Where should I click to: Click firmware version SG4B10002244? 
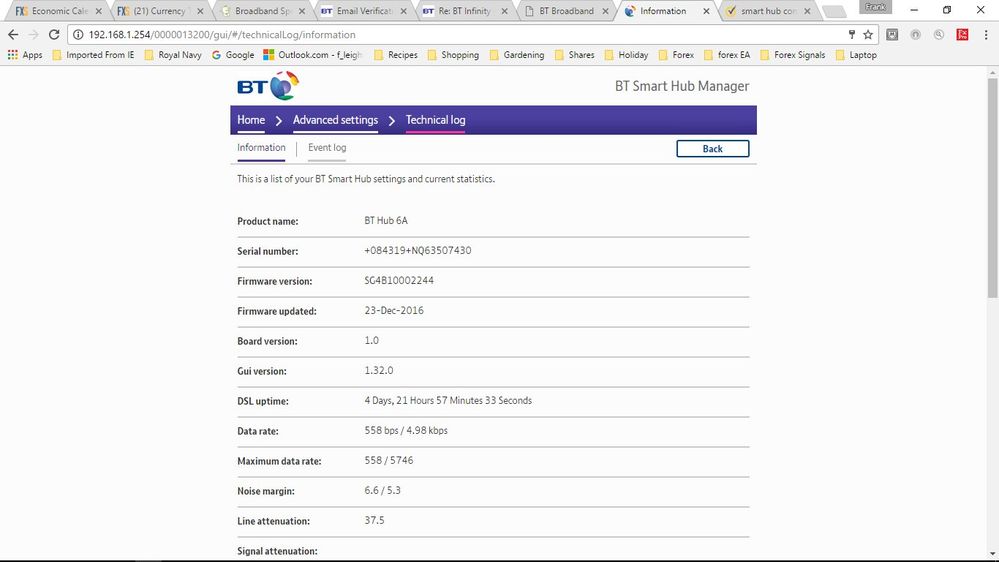399,280
